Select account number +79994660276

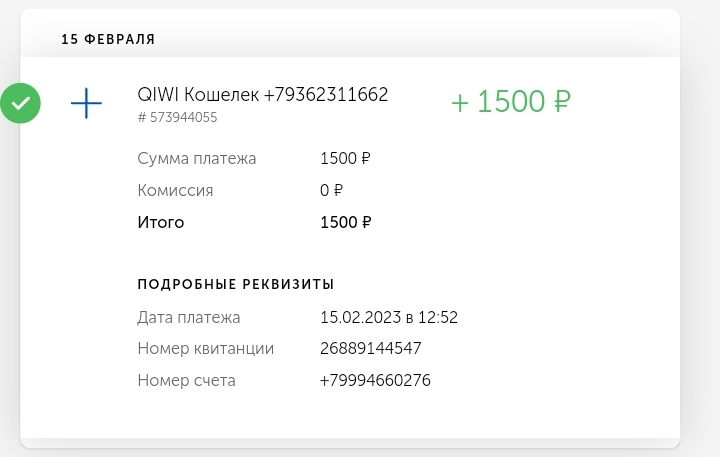click(375, 381)
